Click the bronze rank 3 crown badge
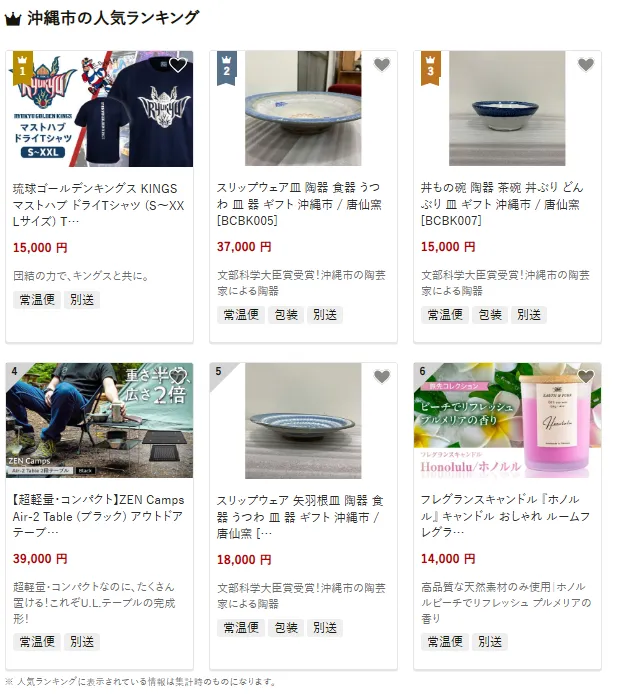 [430, 67]
